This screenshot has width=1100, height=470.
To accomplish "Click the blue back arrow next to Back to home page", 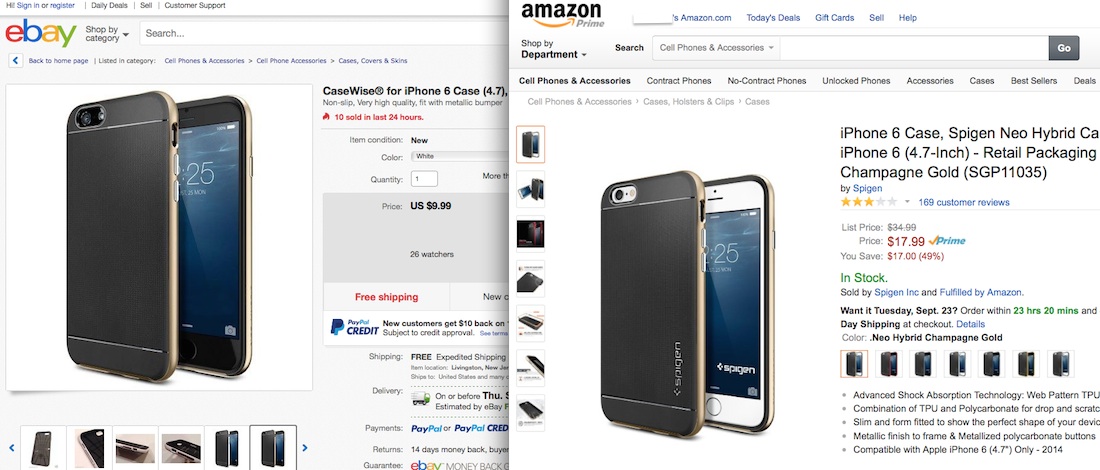I will coord(15,61).
